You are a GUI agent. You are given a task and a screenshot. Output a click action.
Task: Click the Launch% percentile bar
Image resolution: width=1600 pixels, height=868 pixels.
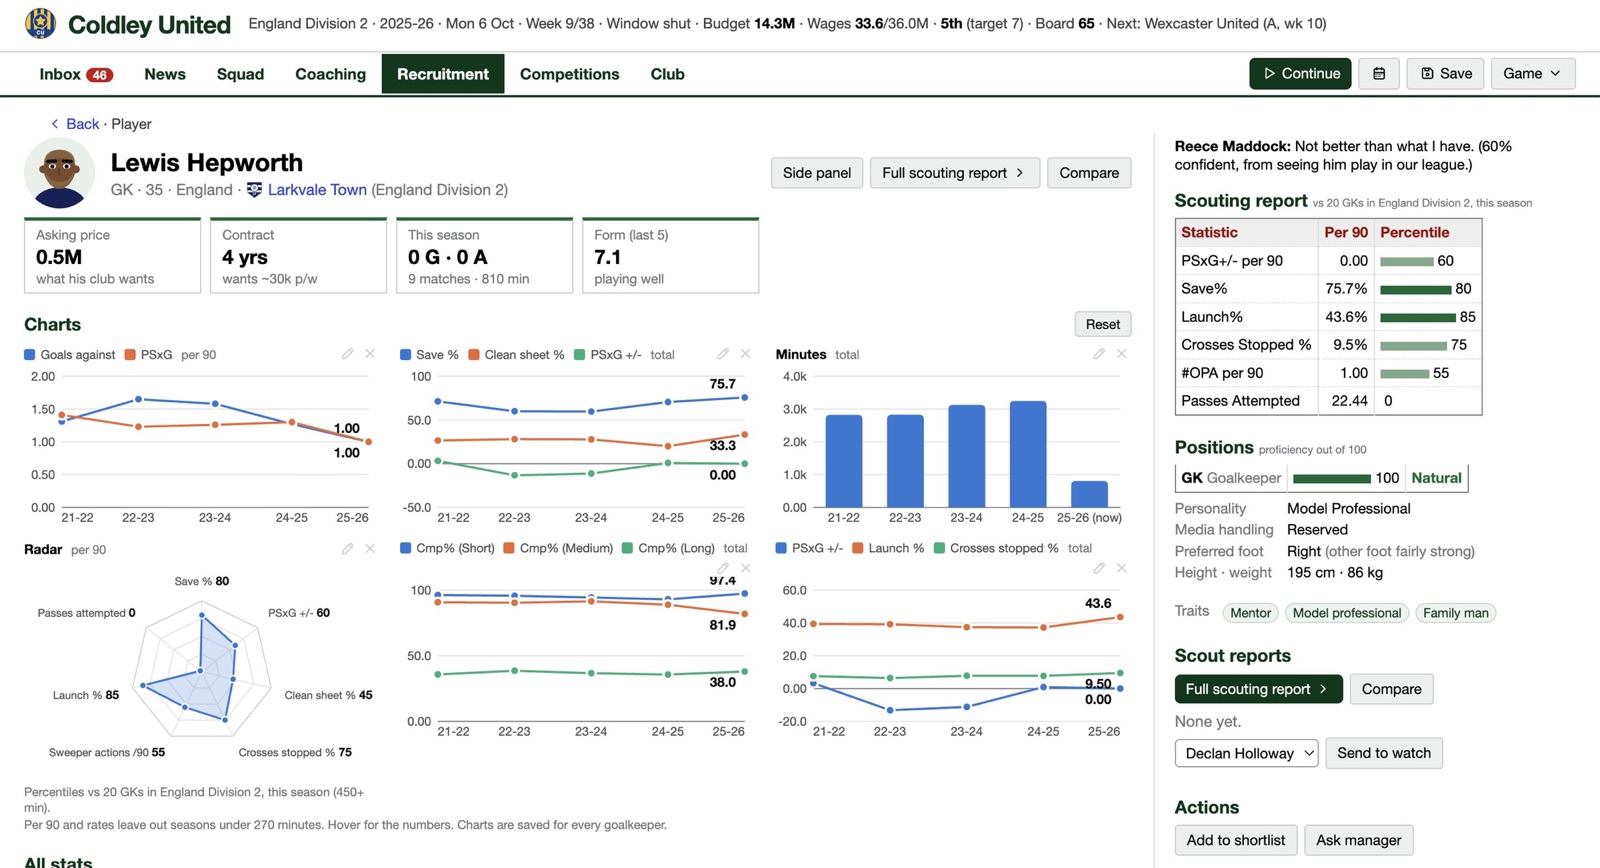1418,317
